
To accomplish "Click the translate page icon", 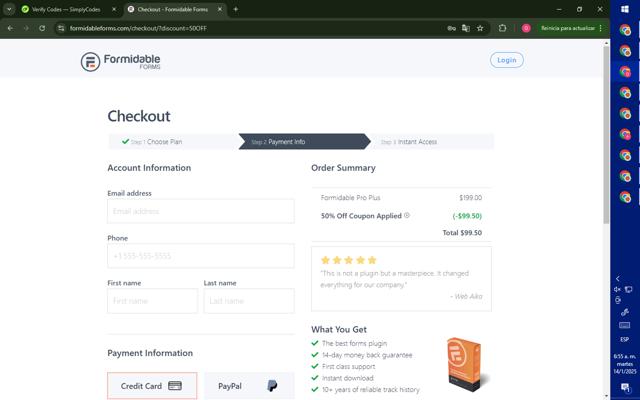I will coord(466,28).
